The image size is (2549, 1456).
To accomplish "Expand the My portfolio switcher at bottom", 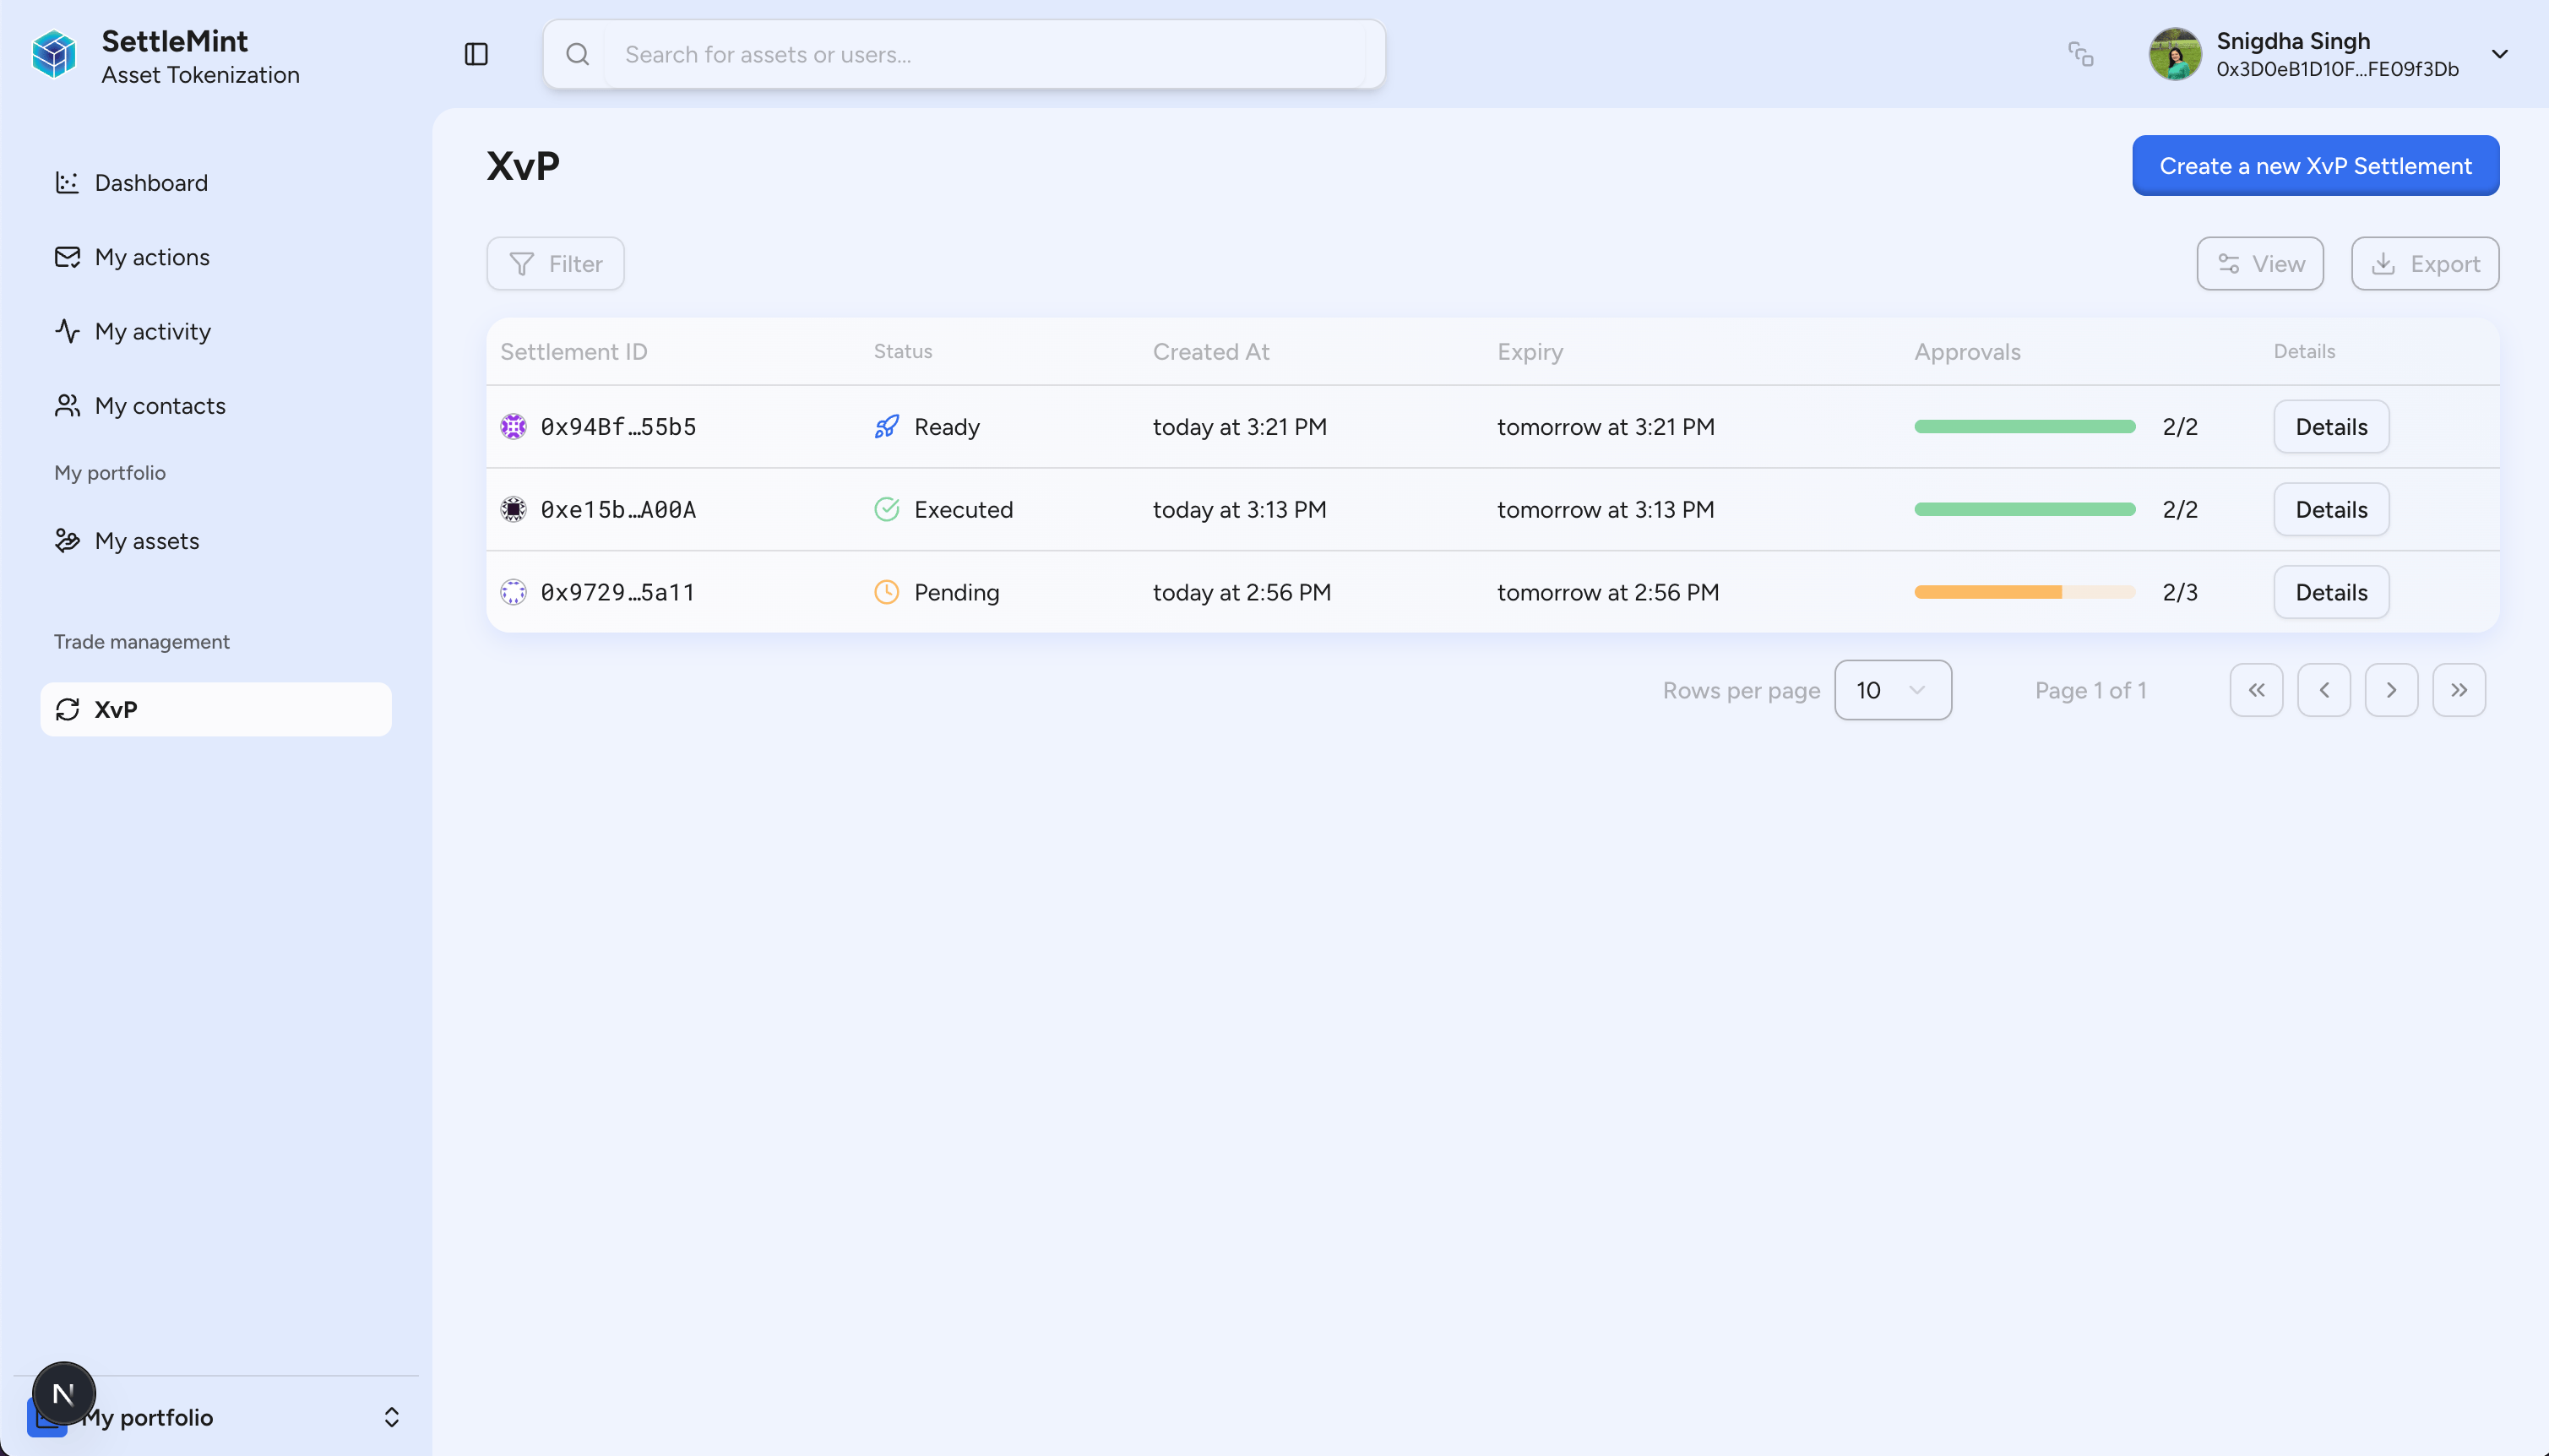I will pos(391,1417).
